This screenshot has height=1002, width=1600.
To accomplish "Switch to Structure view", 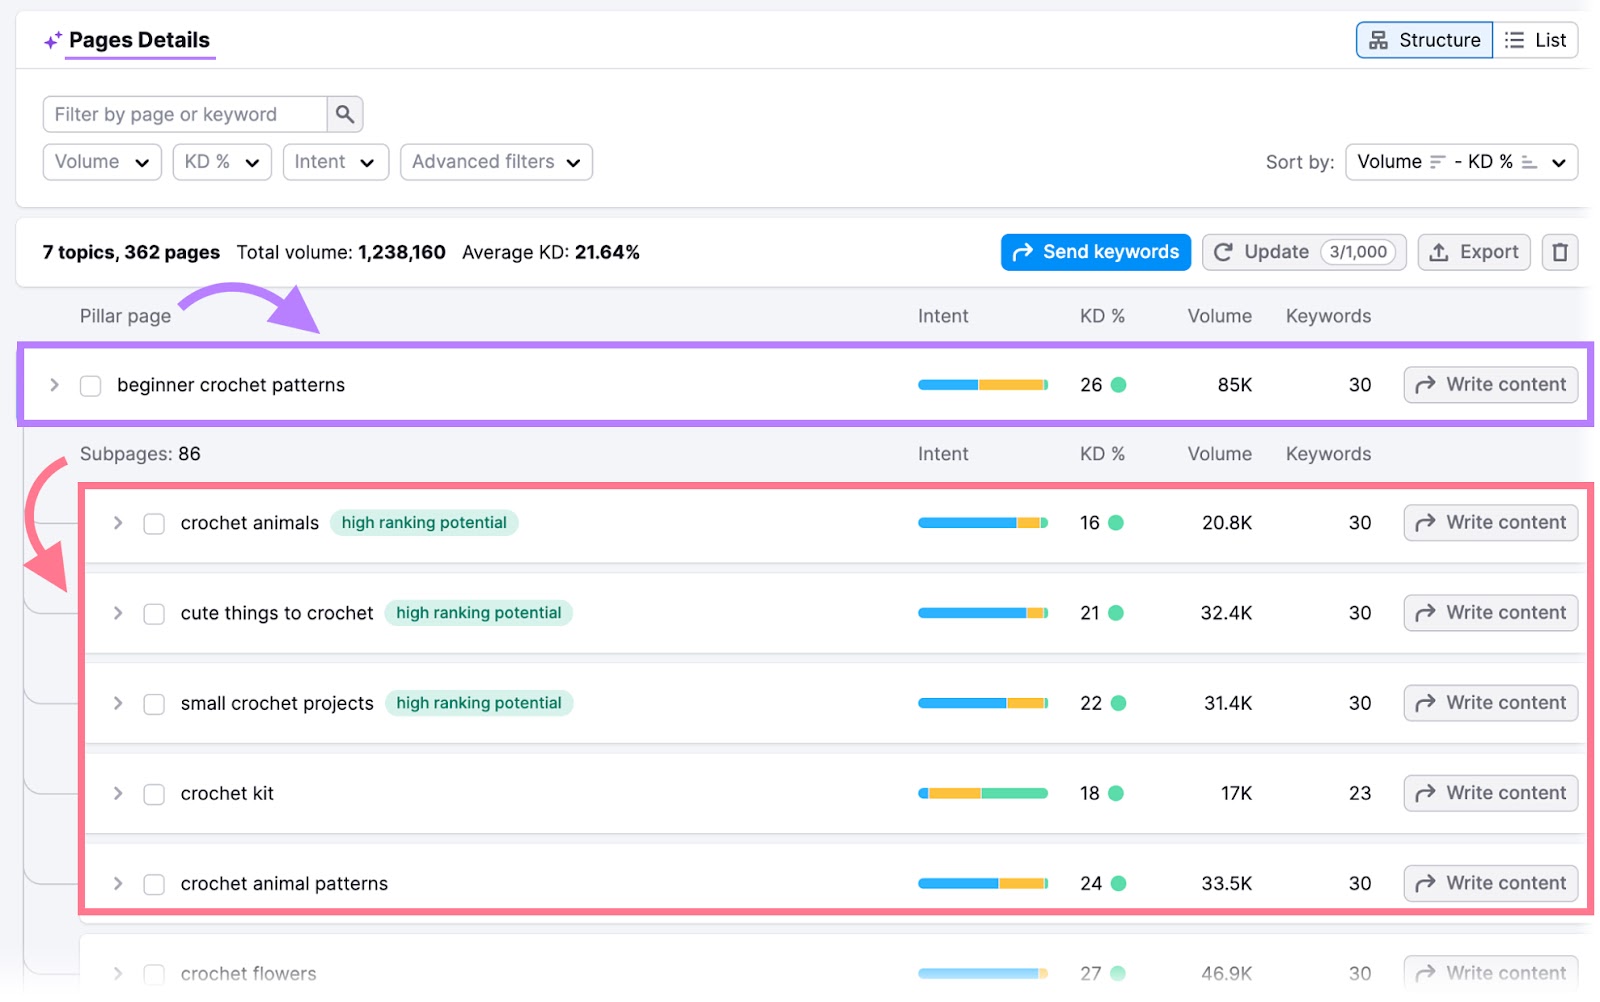I will pos(1424,40).
